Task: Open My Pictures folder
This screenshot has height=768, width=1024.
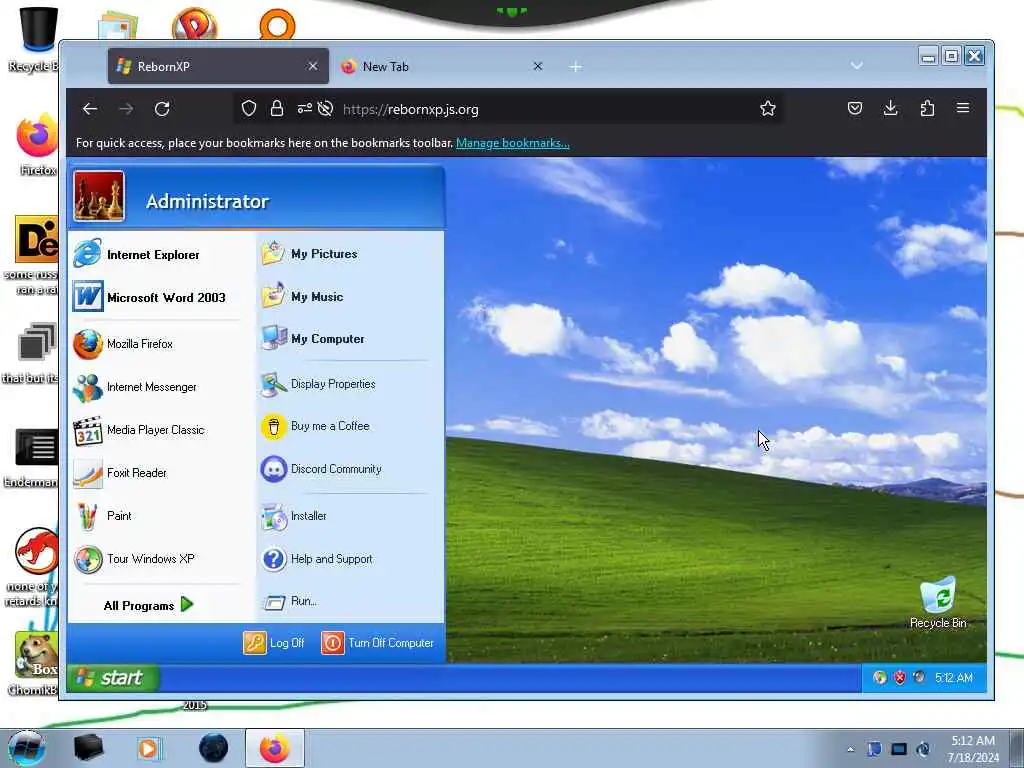Action: pos(310,253)
